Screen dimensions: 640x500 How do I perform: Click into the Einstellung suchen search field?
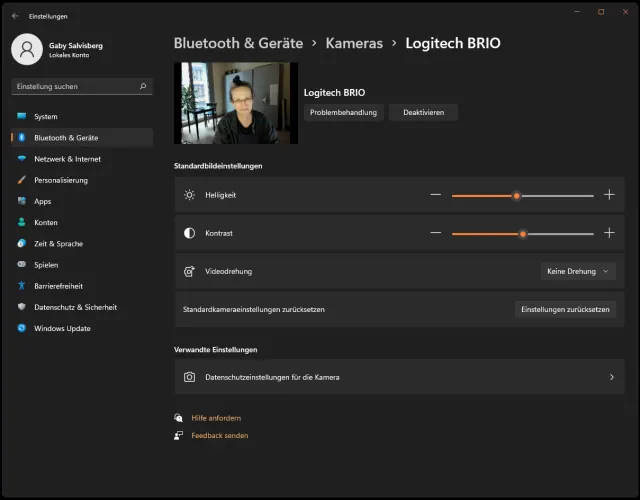coord(75,87)
